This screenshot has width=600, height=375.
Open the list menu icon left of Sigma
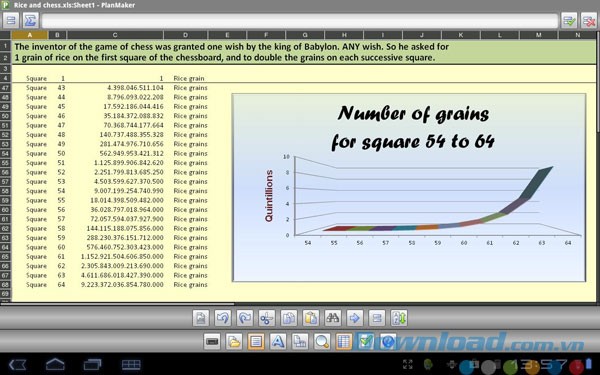click(x=11, y=21)
